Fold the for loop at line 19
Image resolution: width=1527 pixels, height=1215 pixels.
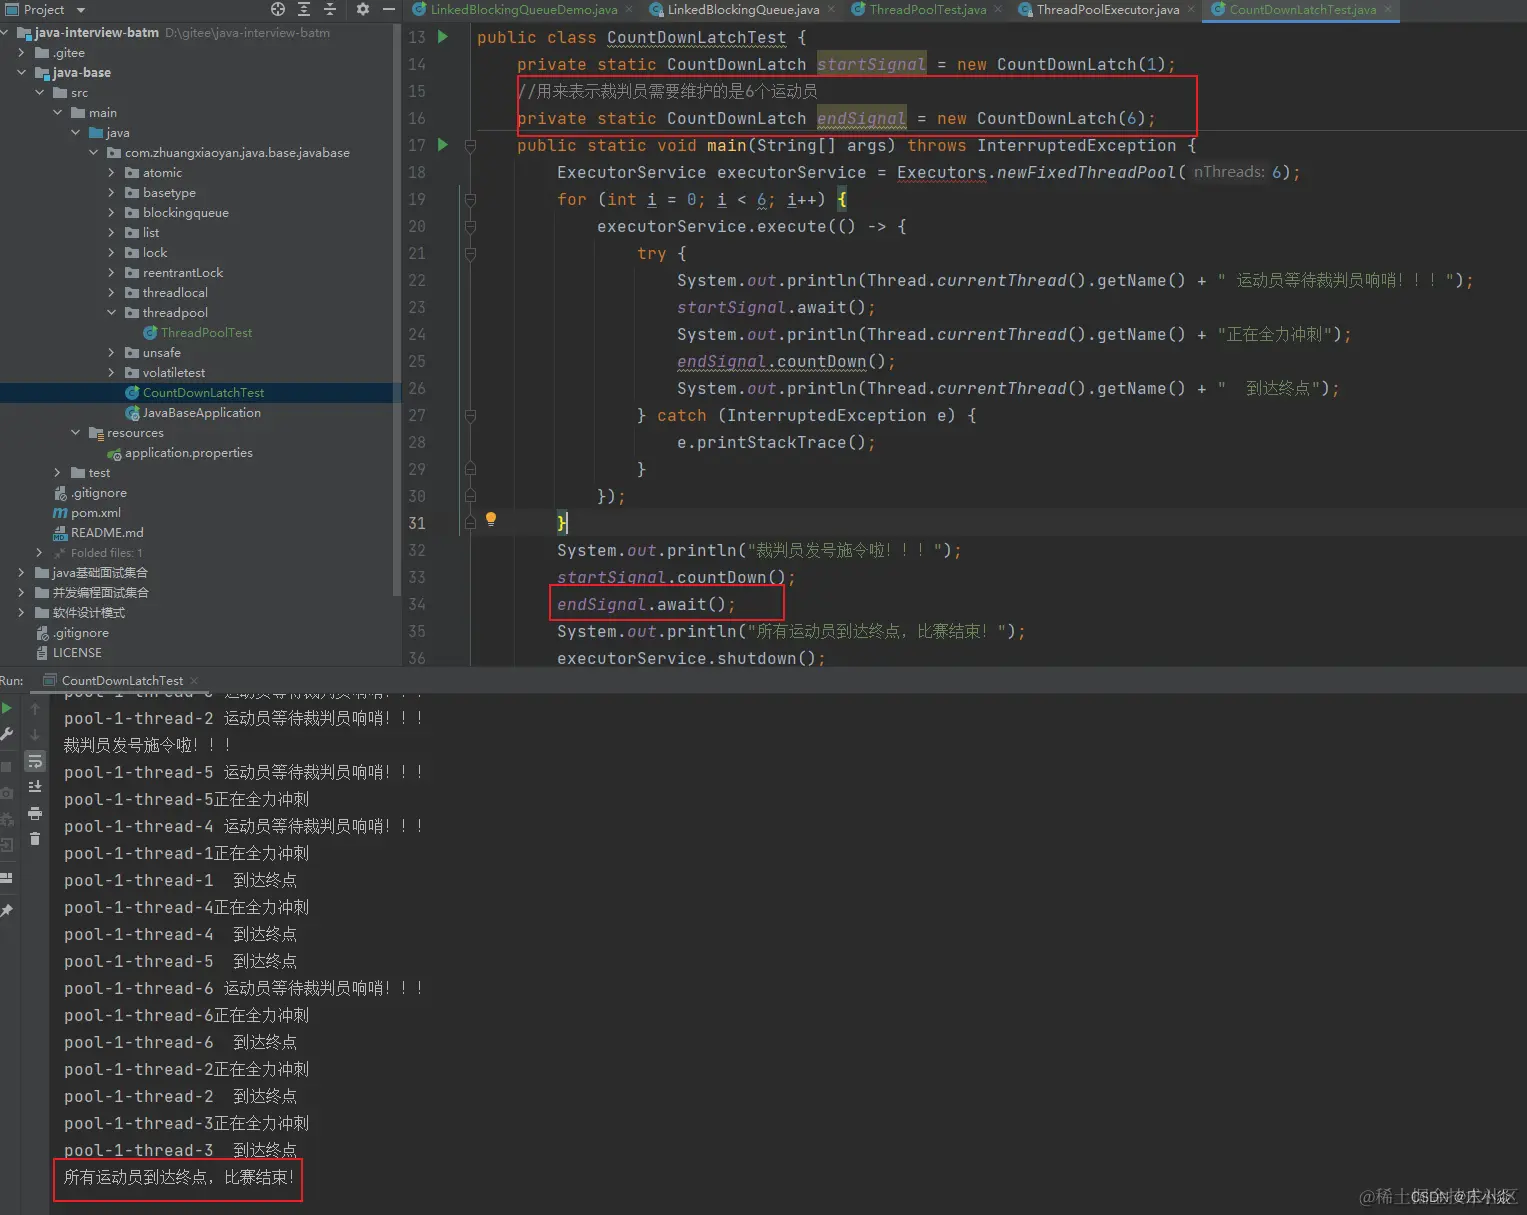click(470, 200)
